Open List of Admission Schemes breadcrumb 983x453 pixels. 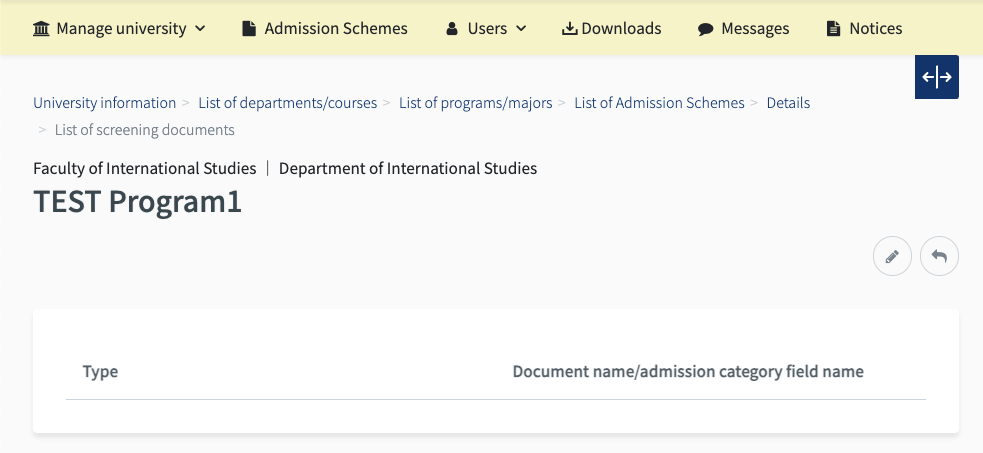coord(659,102)
